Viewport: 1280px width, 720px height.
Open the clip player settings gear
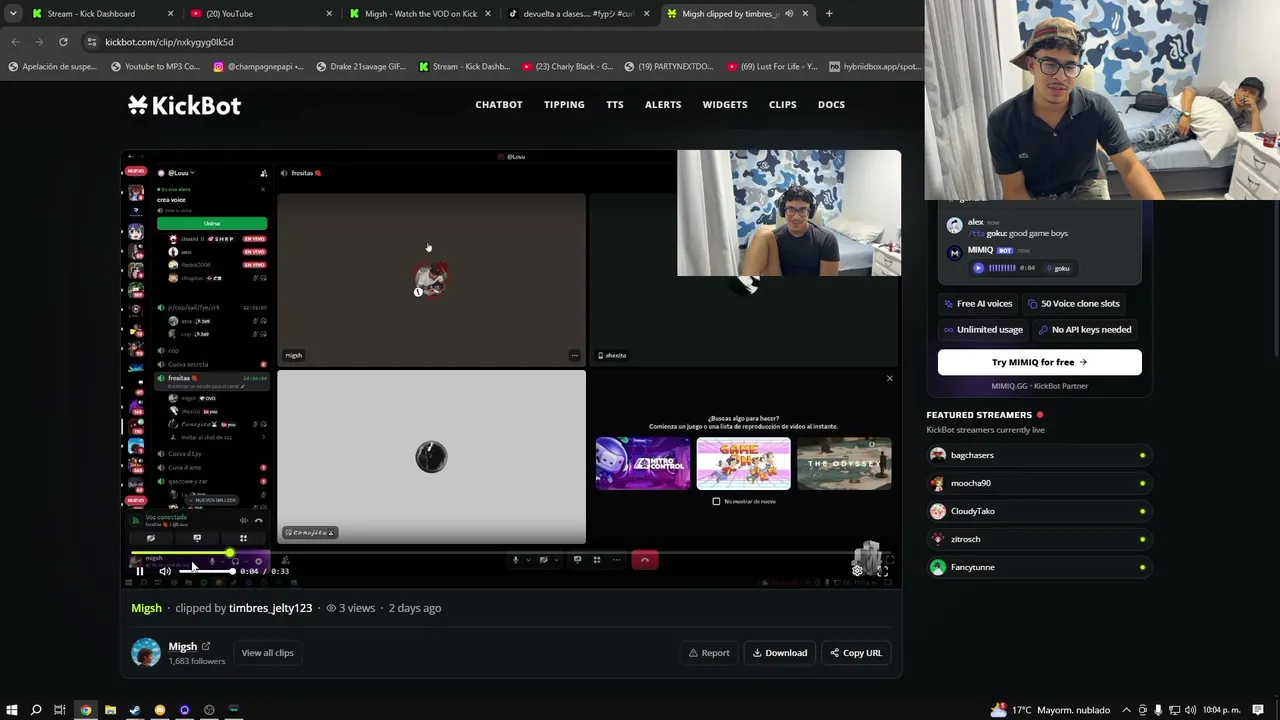[857, 571]
